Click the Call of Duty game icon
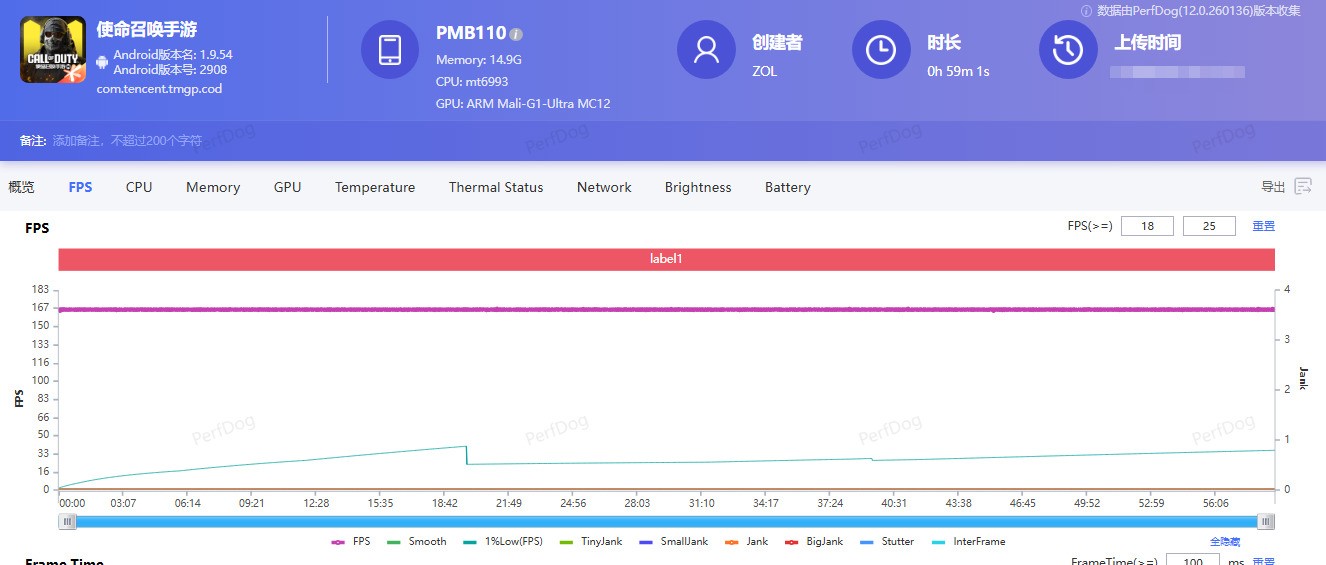This screenshot has height=565, width=1326. coord(53,50)
